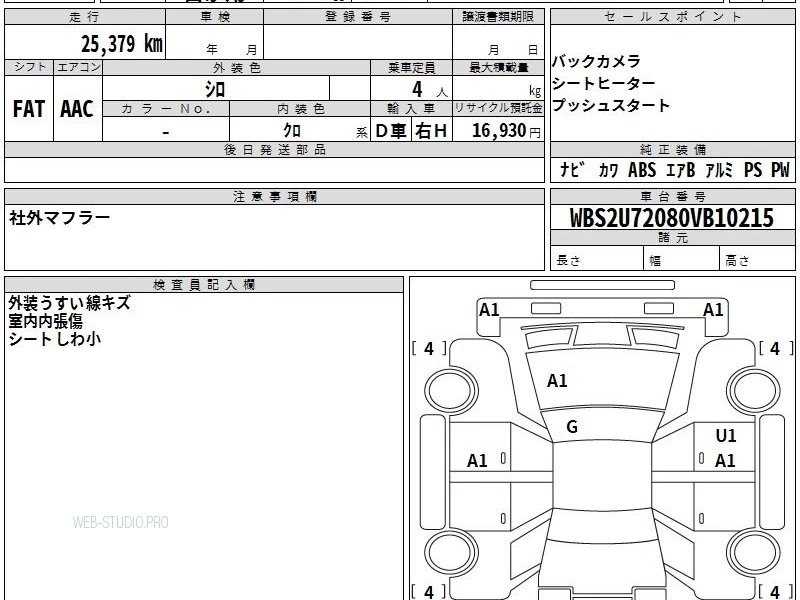
Task: Select the 外装色 header
Action: click(237, 68)
